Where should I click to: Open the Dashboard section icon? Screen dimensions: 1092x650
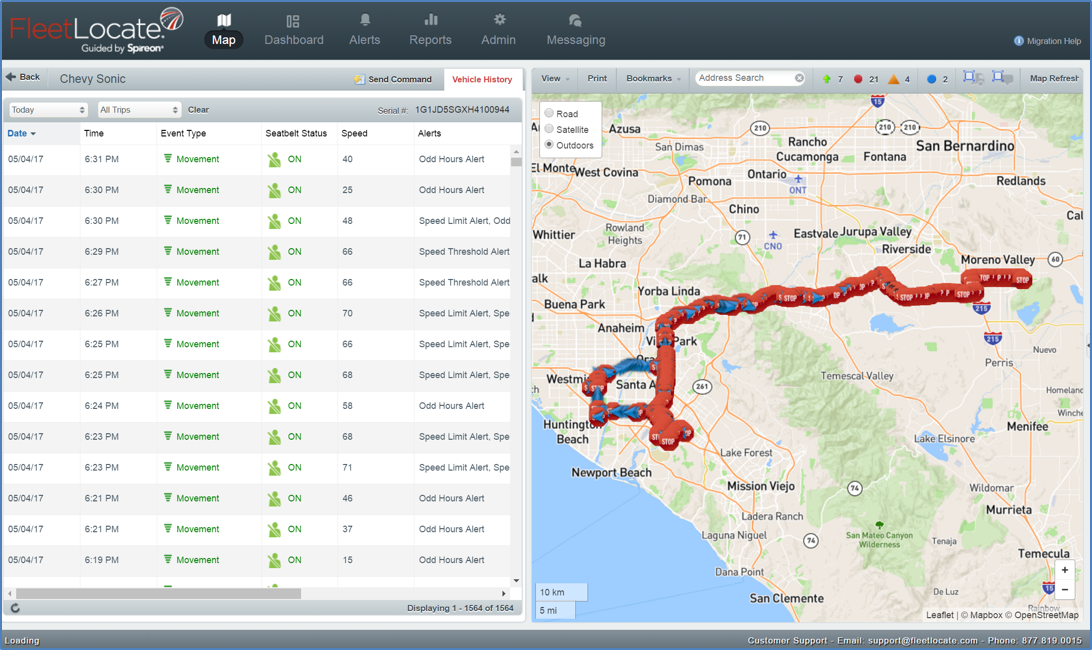point(293,21)
